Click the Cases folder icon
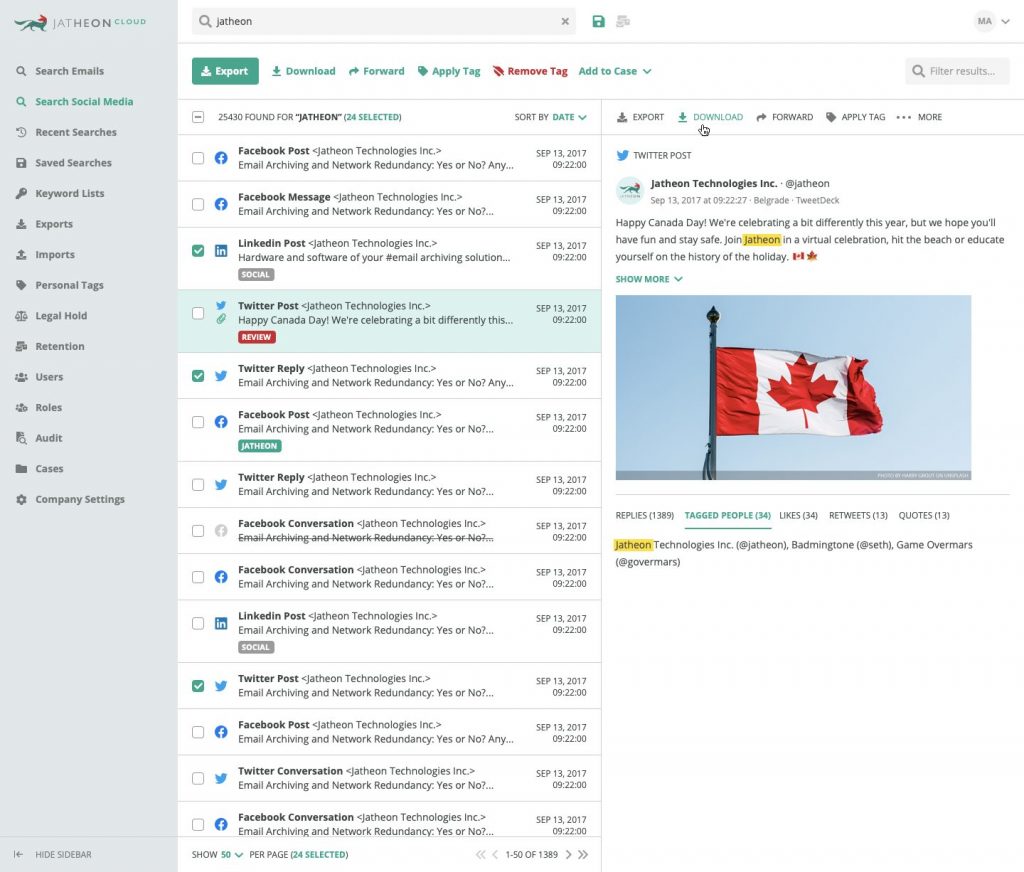The image size is (1024, 872). pos(22,469)
